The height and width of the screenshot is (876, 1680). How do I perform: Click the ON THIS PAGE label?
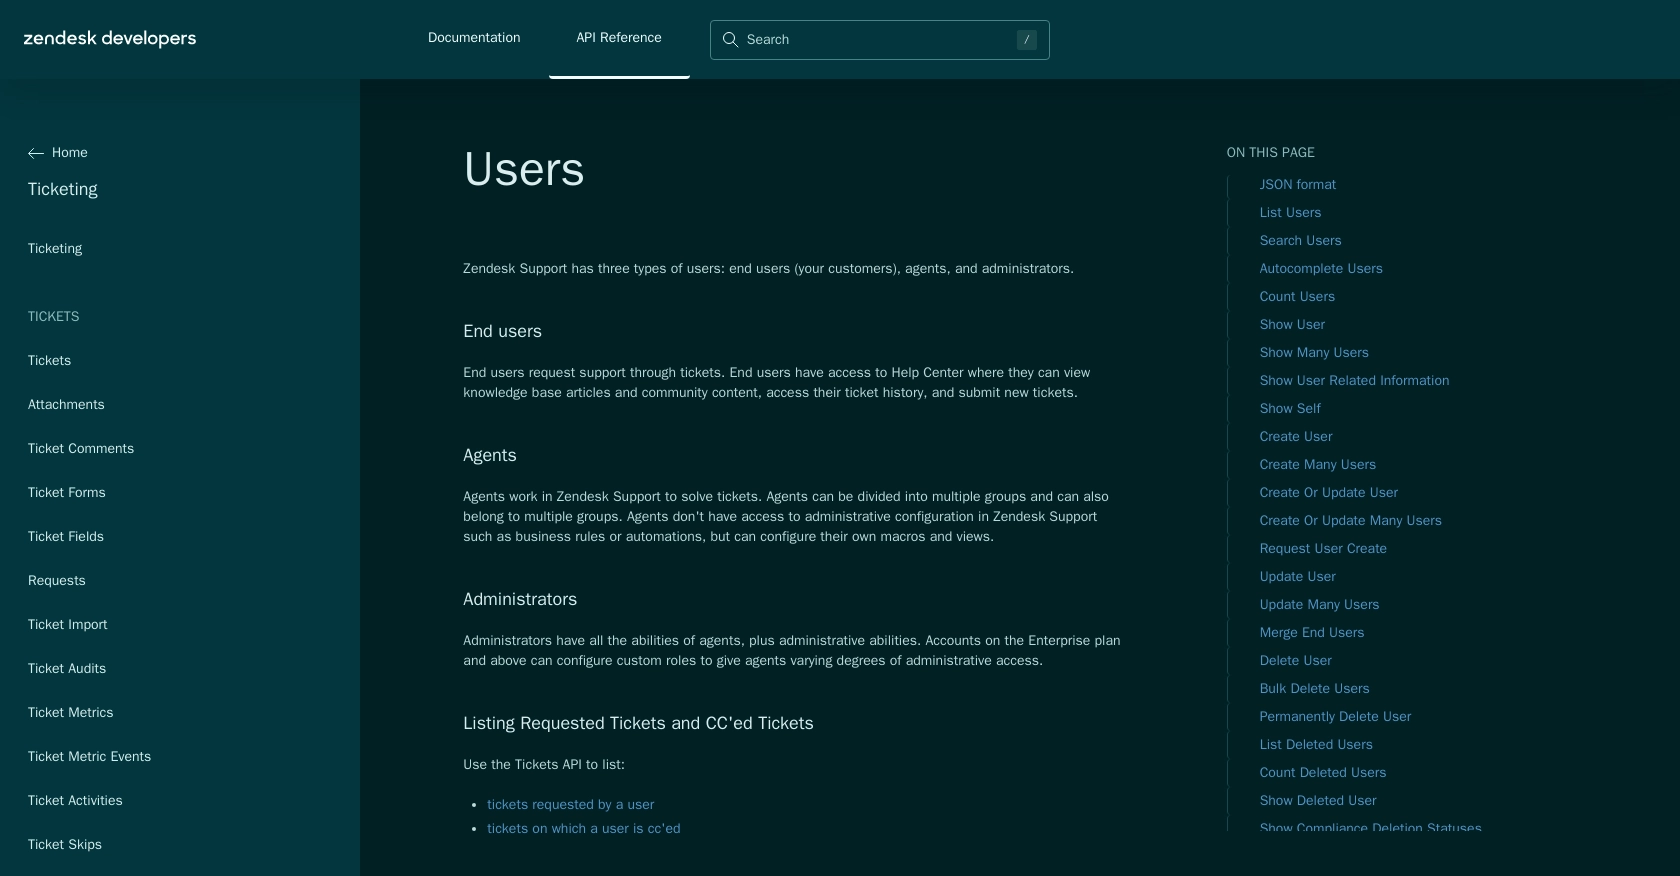pyautogui.click(x=1271, y=153)
